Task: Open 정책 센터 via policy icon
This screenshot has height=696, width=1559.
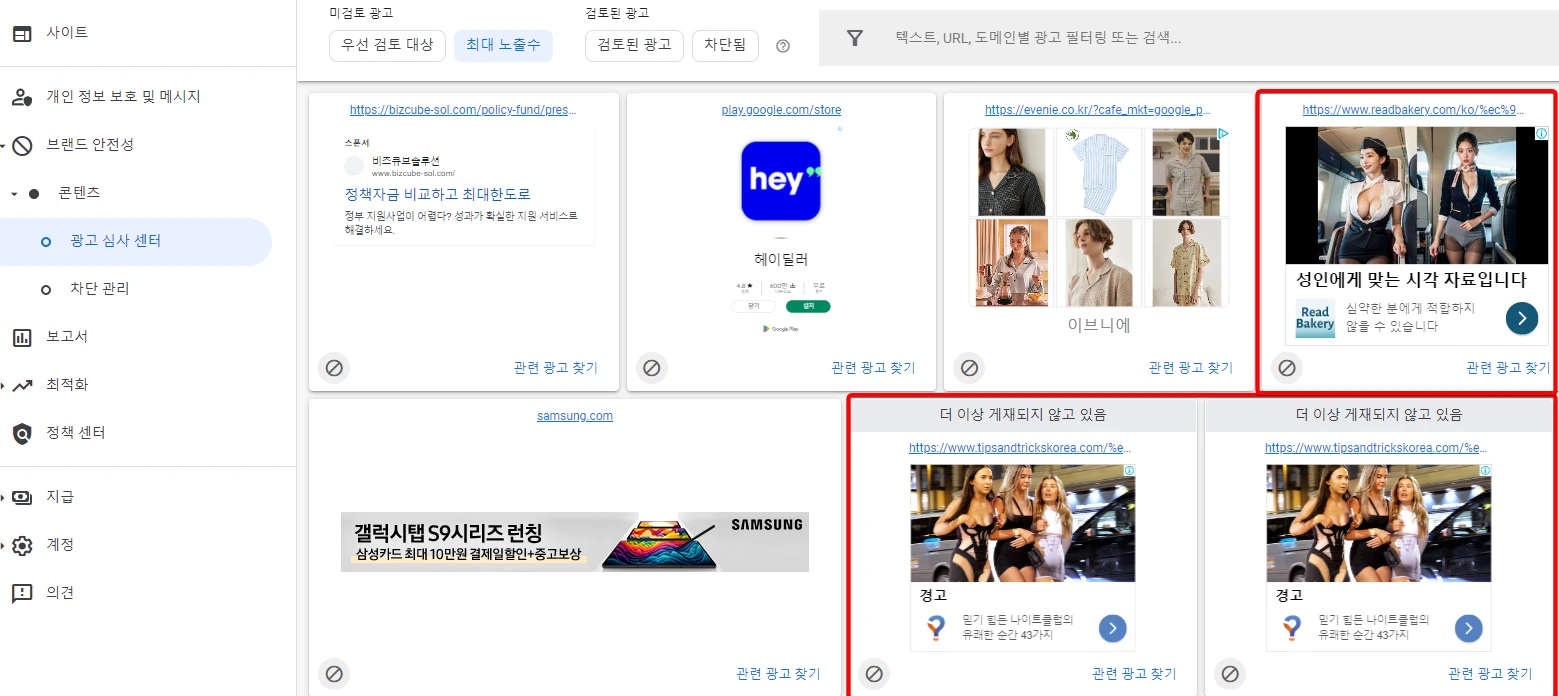Action: [x=21, y=432]
